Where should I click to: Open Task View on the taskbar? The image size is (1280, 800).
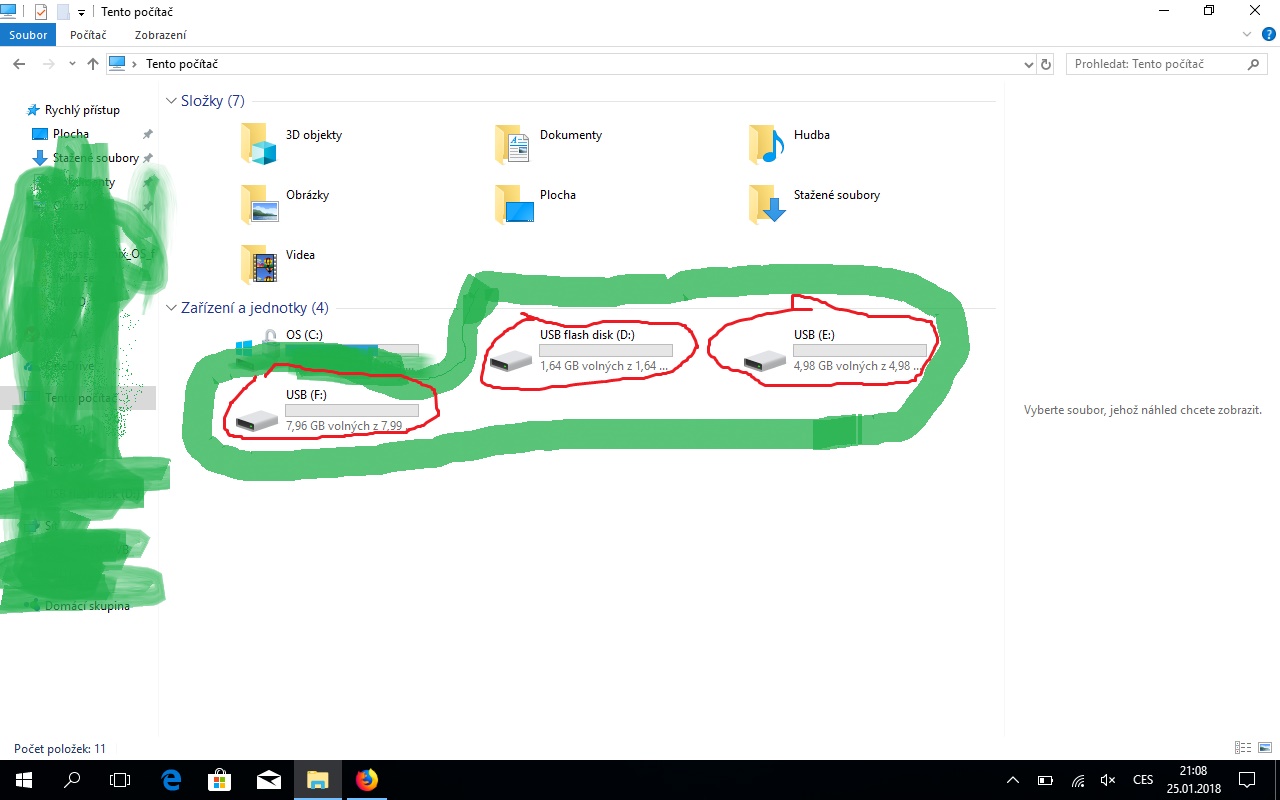(120, 780)
